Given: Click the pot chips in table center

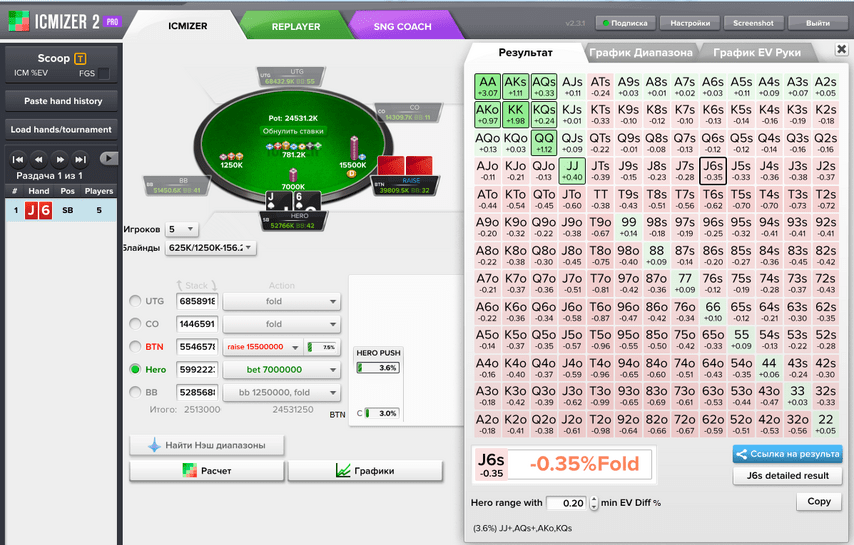Looking at the screenshot, I should coord(294,146).
